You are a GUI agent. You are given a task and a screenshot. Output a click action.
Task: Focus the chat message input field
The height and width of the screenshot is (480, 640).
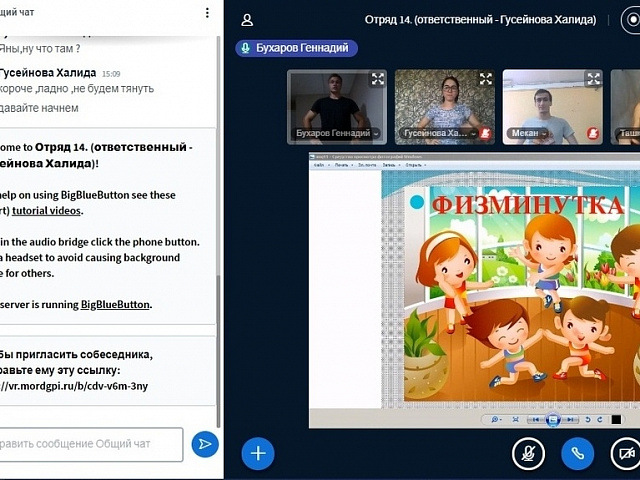[x=91, y=444]
